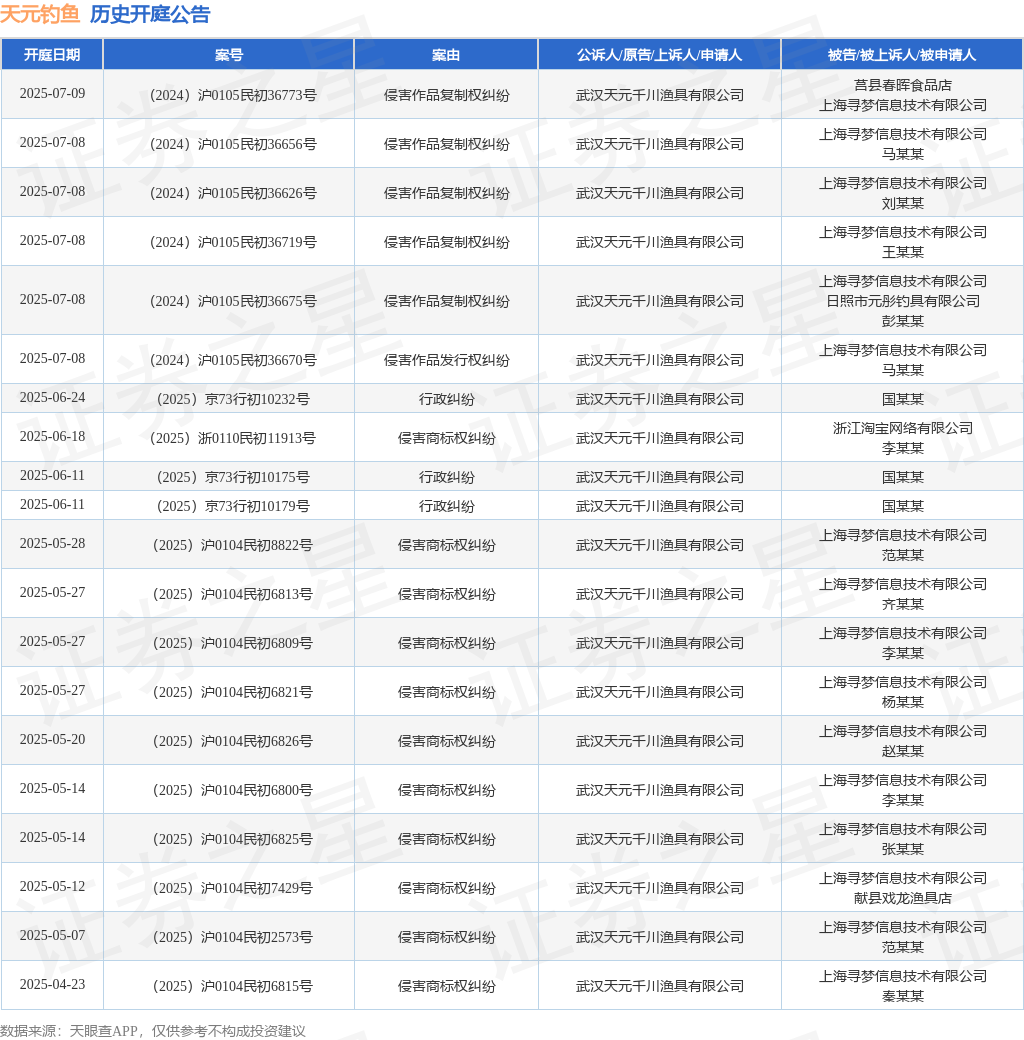Click defendant 赵某某
Image resolution: width=1024 pixels, height=1040 pixels.
[x=903, y=751]
